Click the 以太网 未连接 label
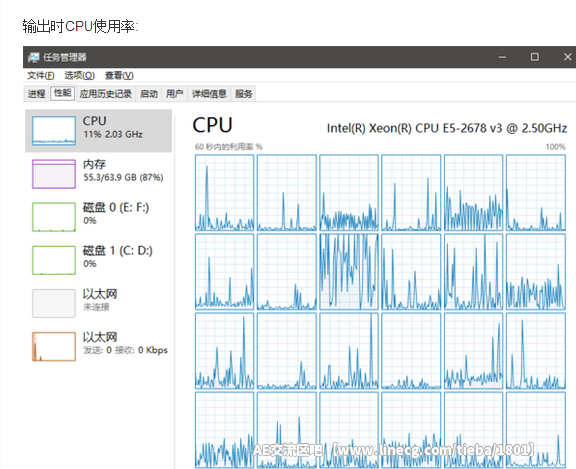This screenshot has width=576, height=469. click(100, 300)
